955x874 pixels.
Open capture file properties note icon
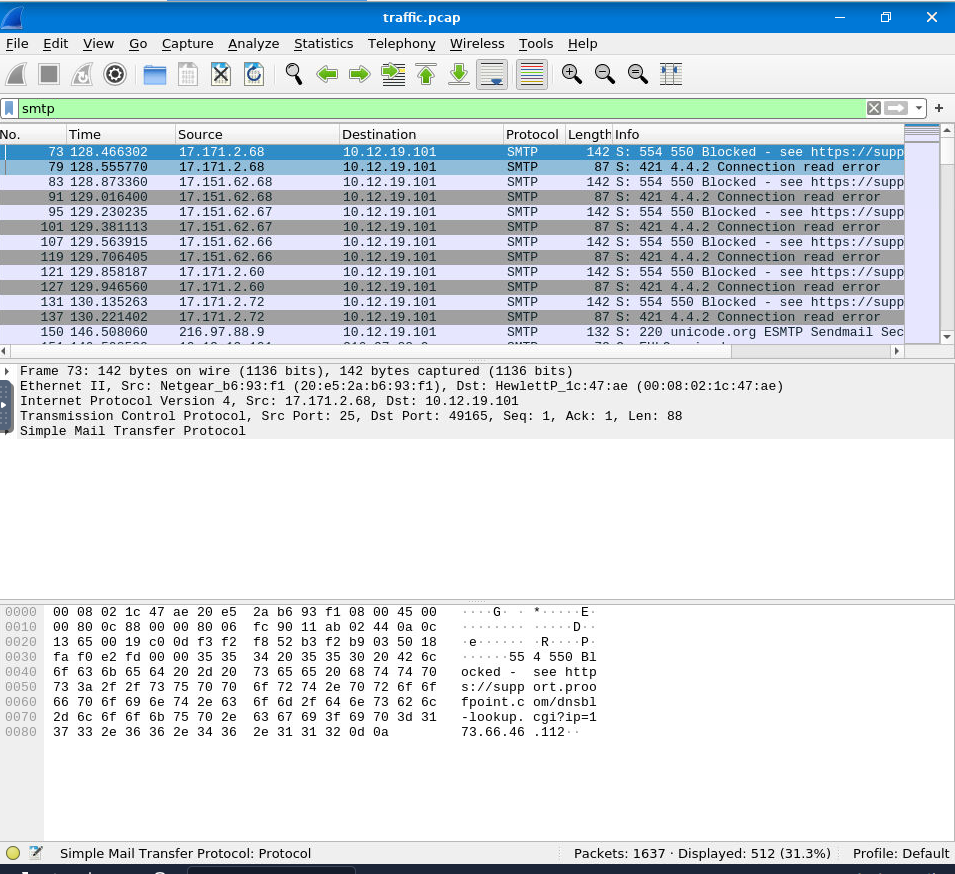[x=36, y=853]
